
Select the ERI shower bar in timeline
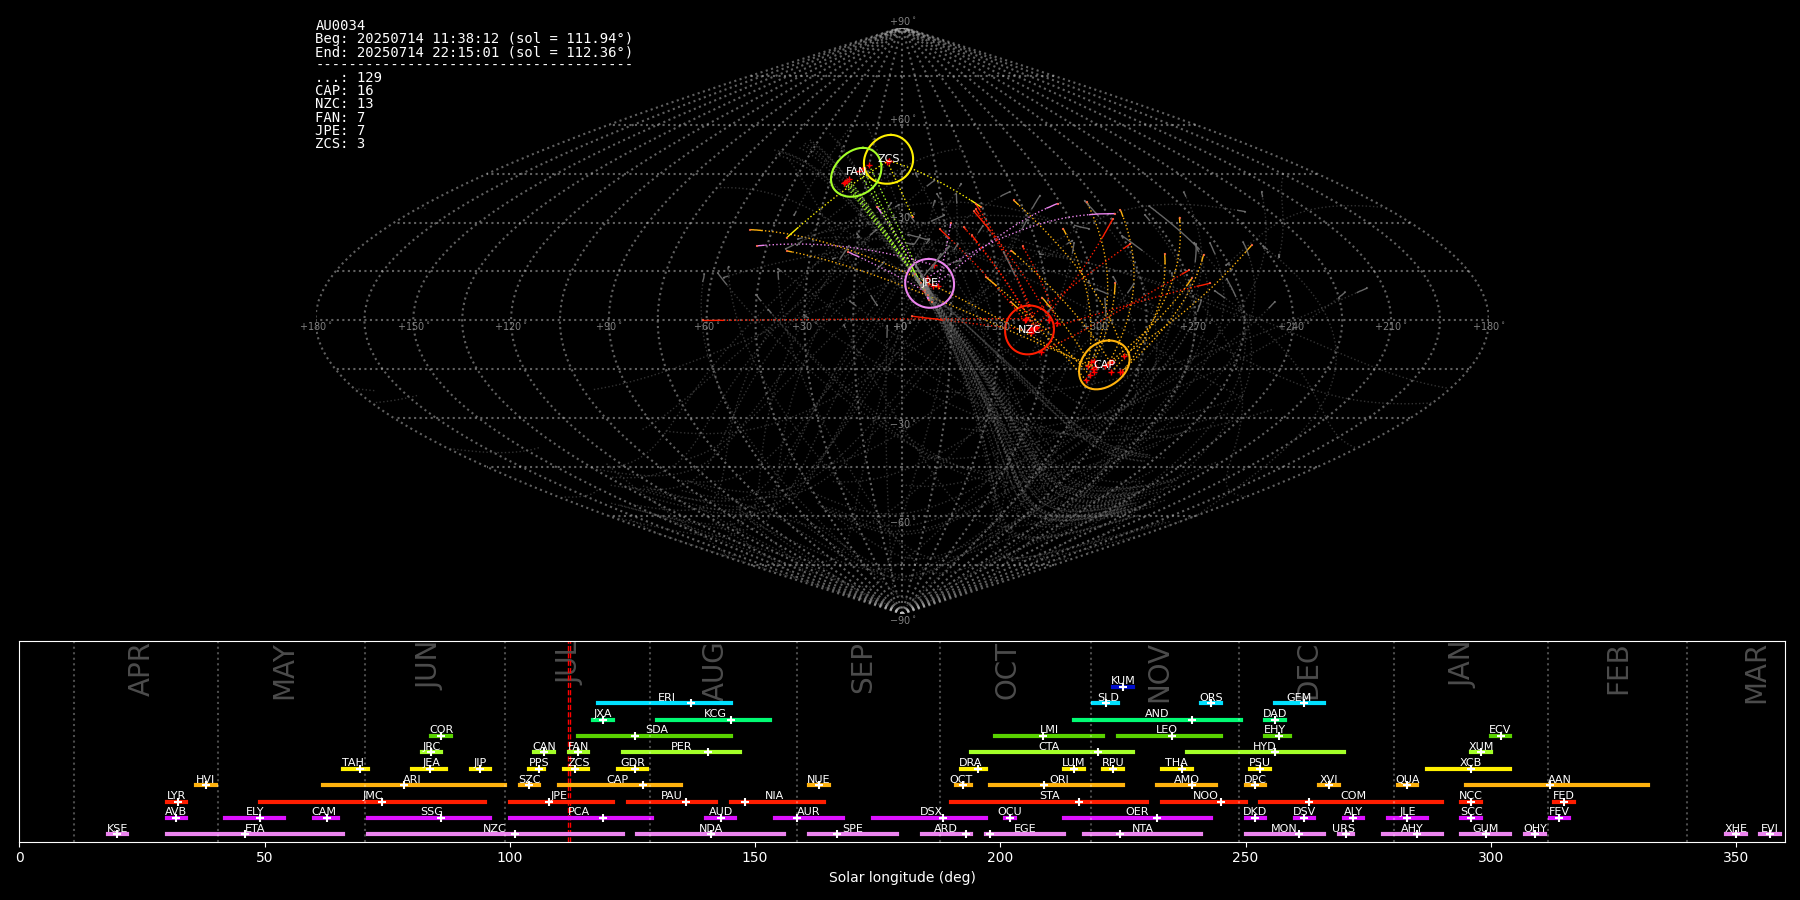(664, 703)
